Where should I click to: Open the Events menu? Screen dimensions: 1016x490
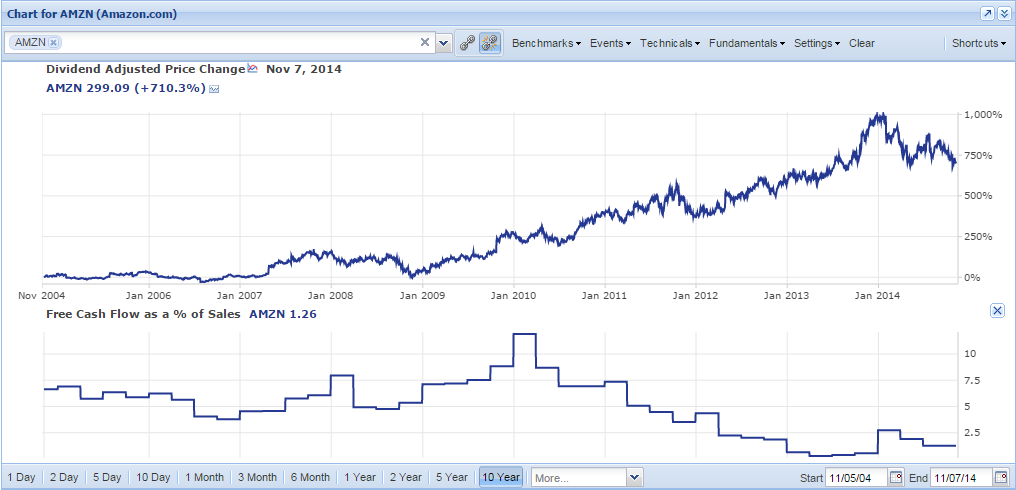click(x=610, y=43)
